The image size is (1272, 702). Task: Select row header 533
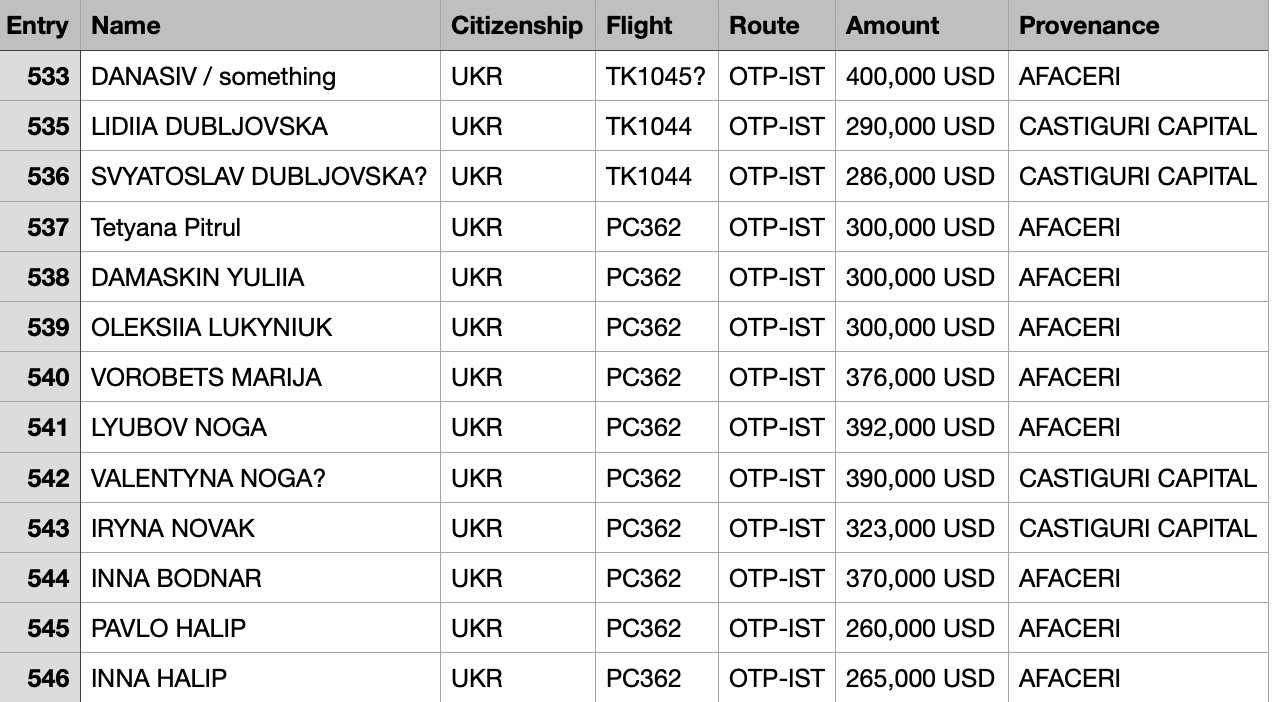(x=40, y=76)
